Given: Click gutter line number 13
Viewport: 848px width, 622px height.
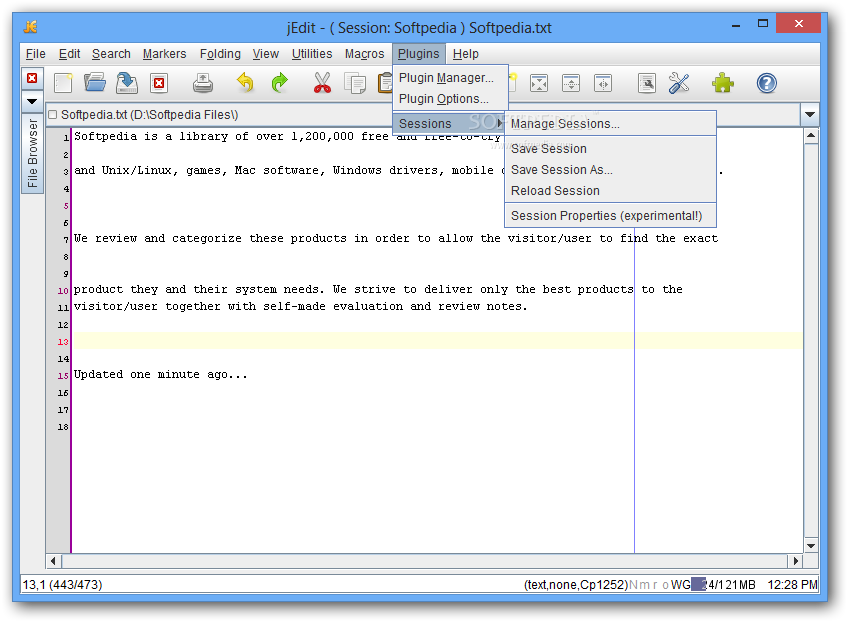Looking at the screenshot, I should (x=63, y=342).
